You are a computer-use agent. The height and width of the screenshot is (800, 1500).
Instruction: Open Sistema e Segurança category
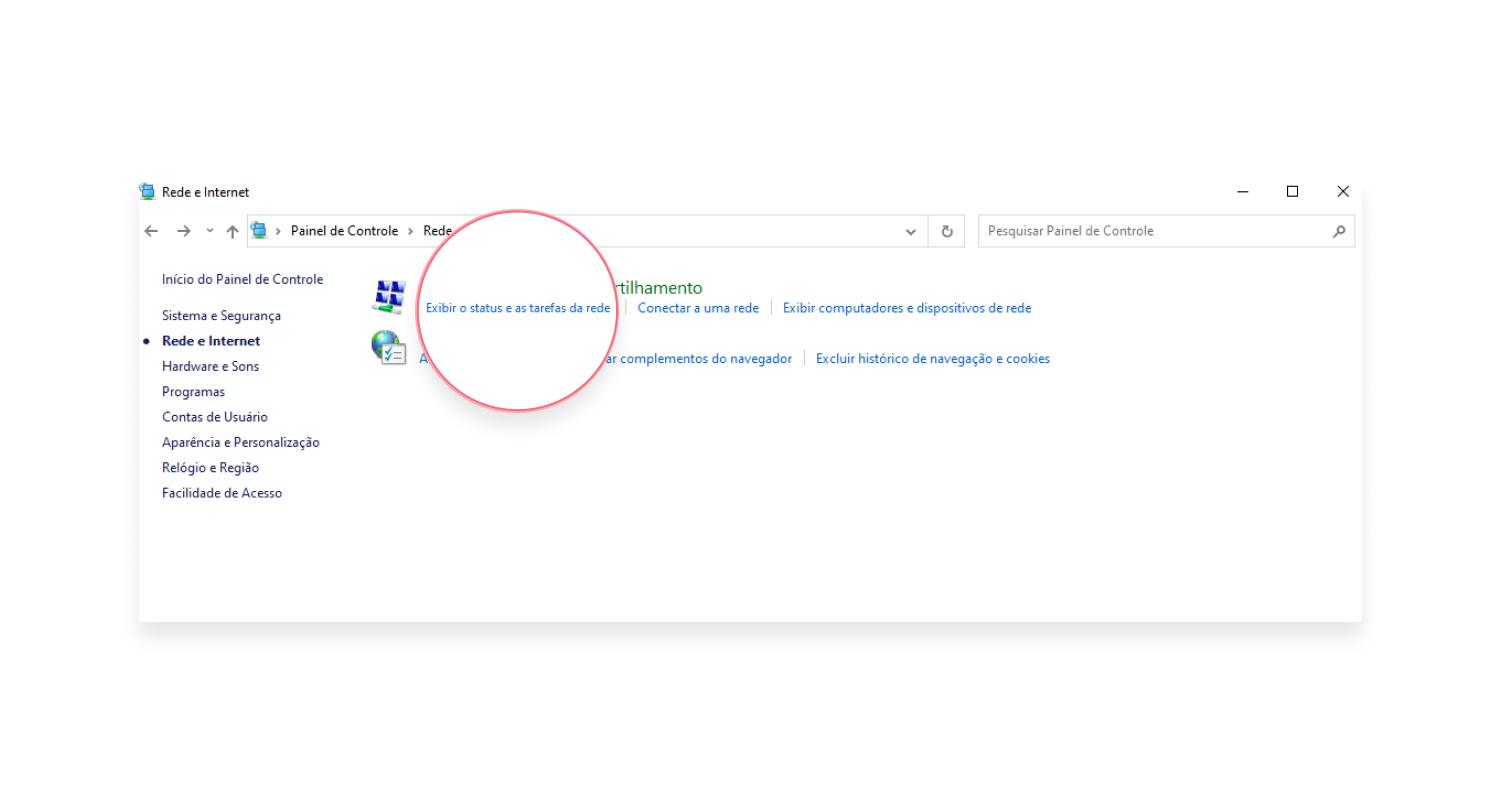tap(221, 316)
